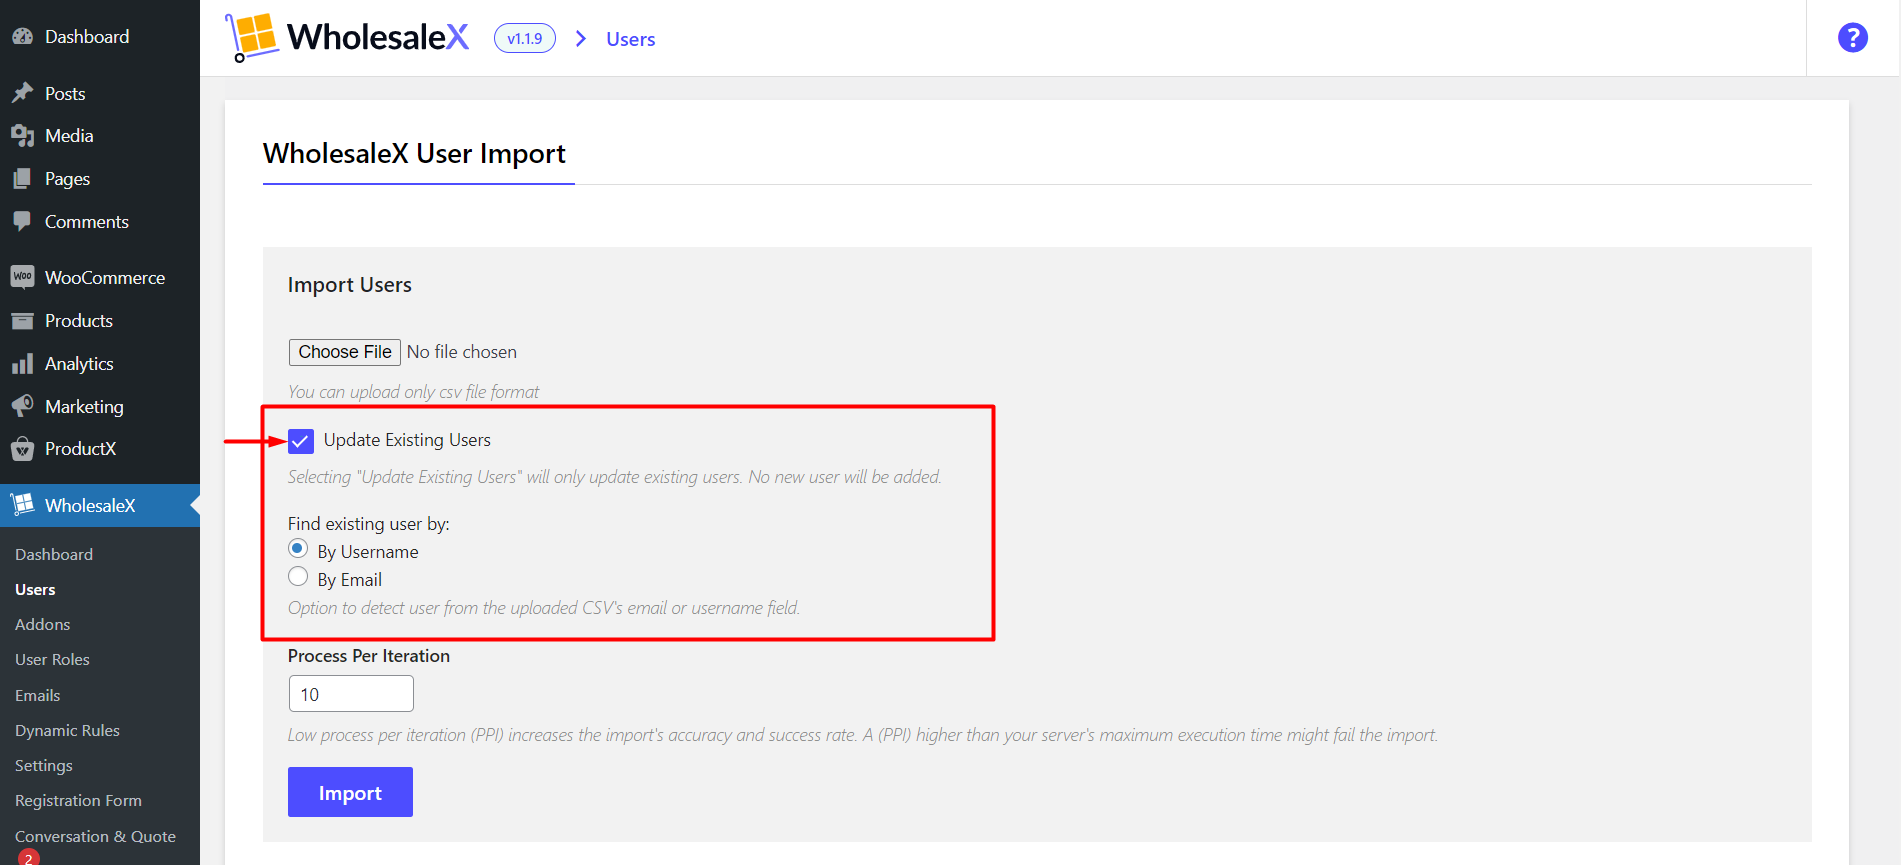Click the Posts pushpin icon
Screen dimensions: 1901x865
[22, 93]
